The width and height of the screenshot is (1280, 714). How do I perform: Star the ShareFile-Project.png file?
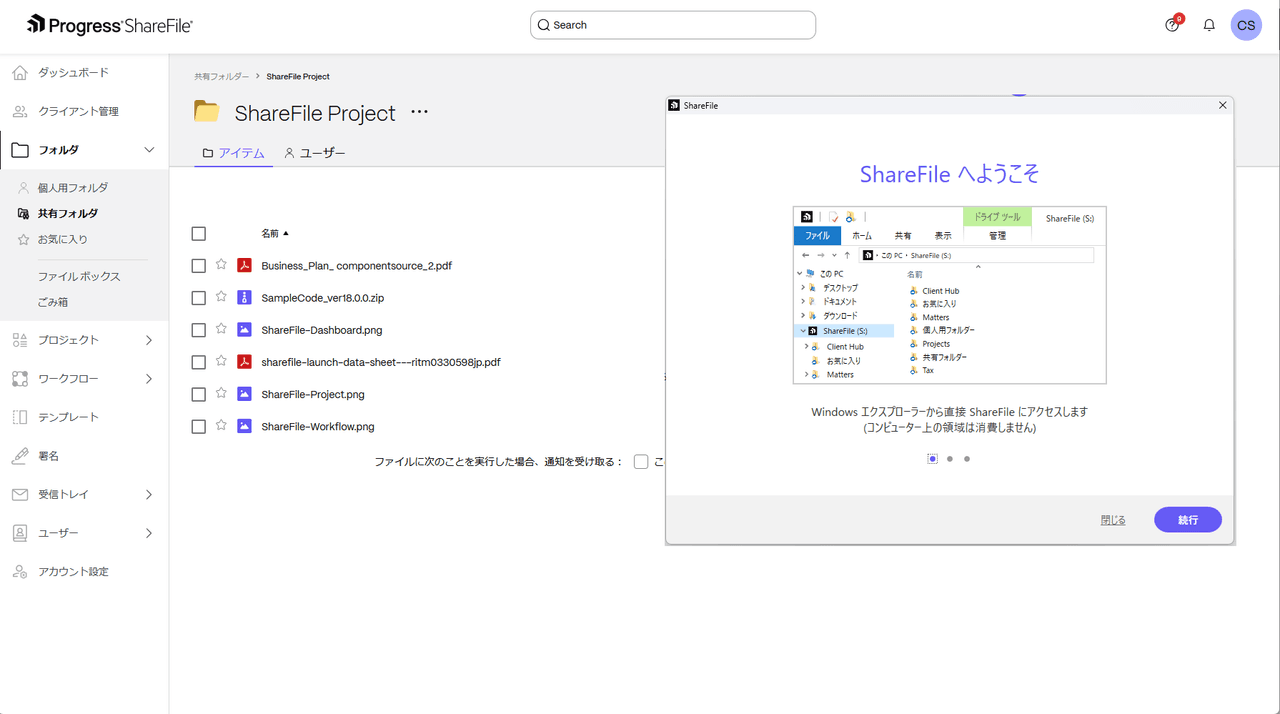coord(221,393)
